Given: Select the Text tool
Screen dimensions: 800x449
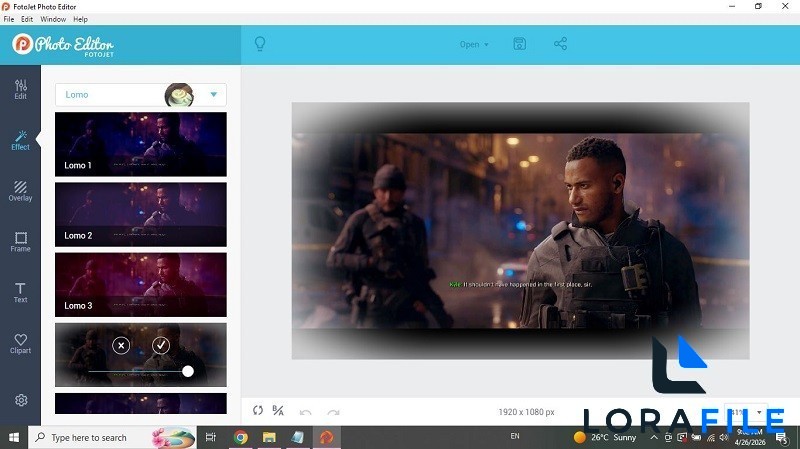Looking at the screenshot, I should click(20, 293).
